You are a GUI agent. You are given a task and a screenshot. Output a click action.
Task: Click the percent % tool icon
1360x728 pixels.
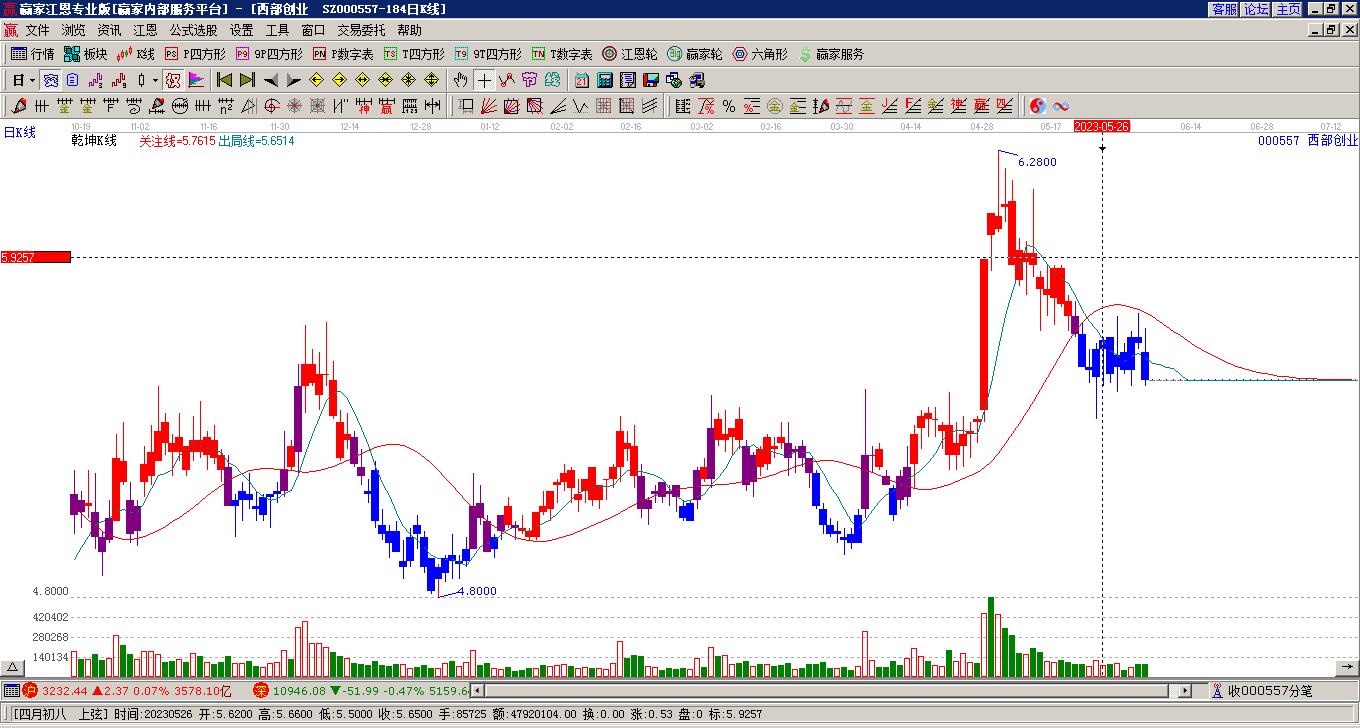(728, 106)
